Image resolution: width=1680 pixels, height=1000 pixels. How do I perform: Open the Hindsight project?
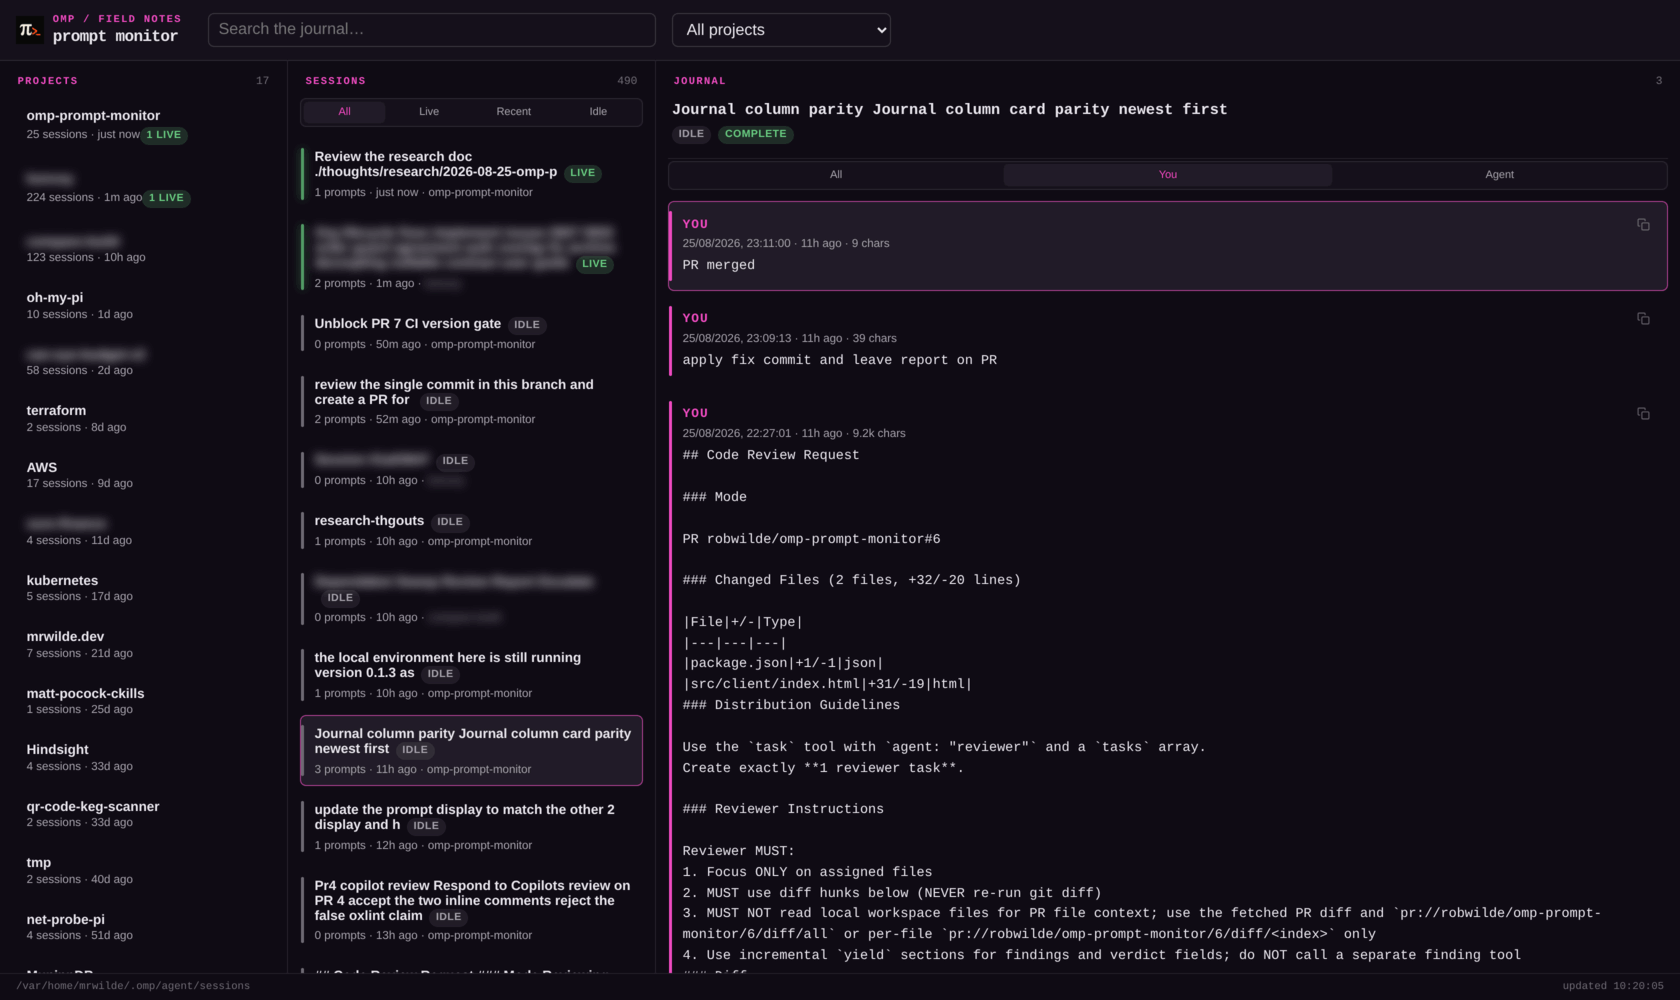tap(144, 758)
